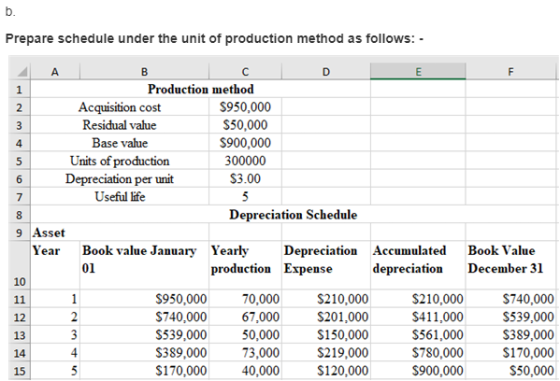Screen dimensions: 560x381
Task: Select depreciation expense $150,000 cell
Action: point(326,335)
